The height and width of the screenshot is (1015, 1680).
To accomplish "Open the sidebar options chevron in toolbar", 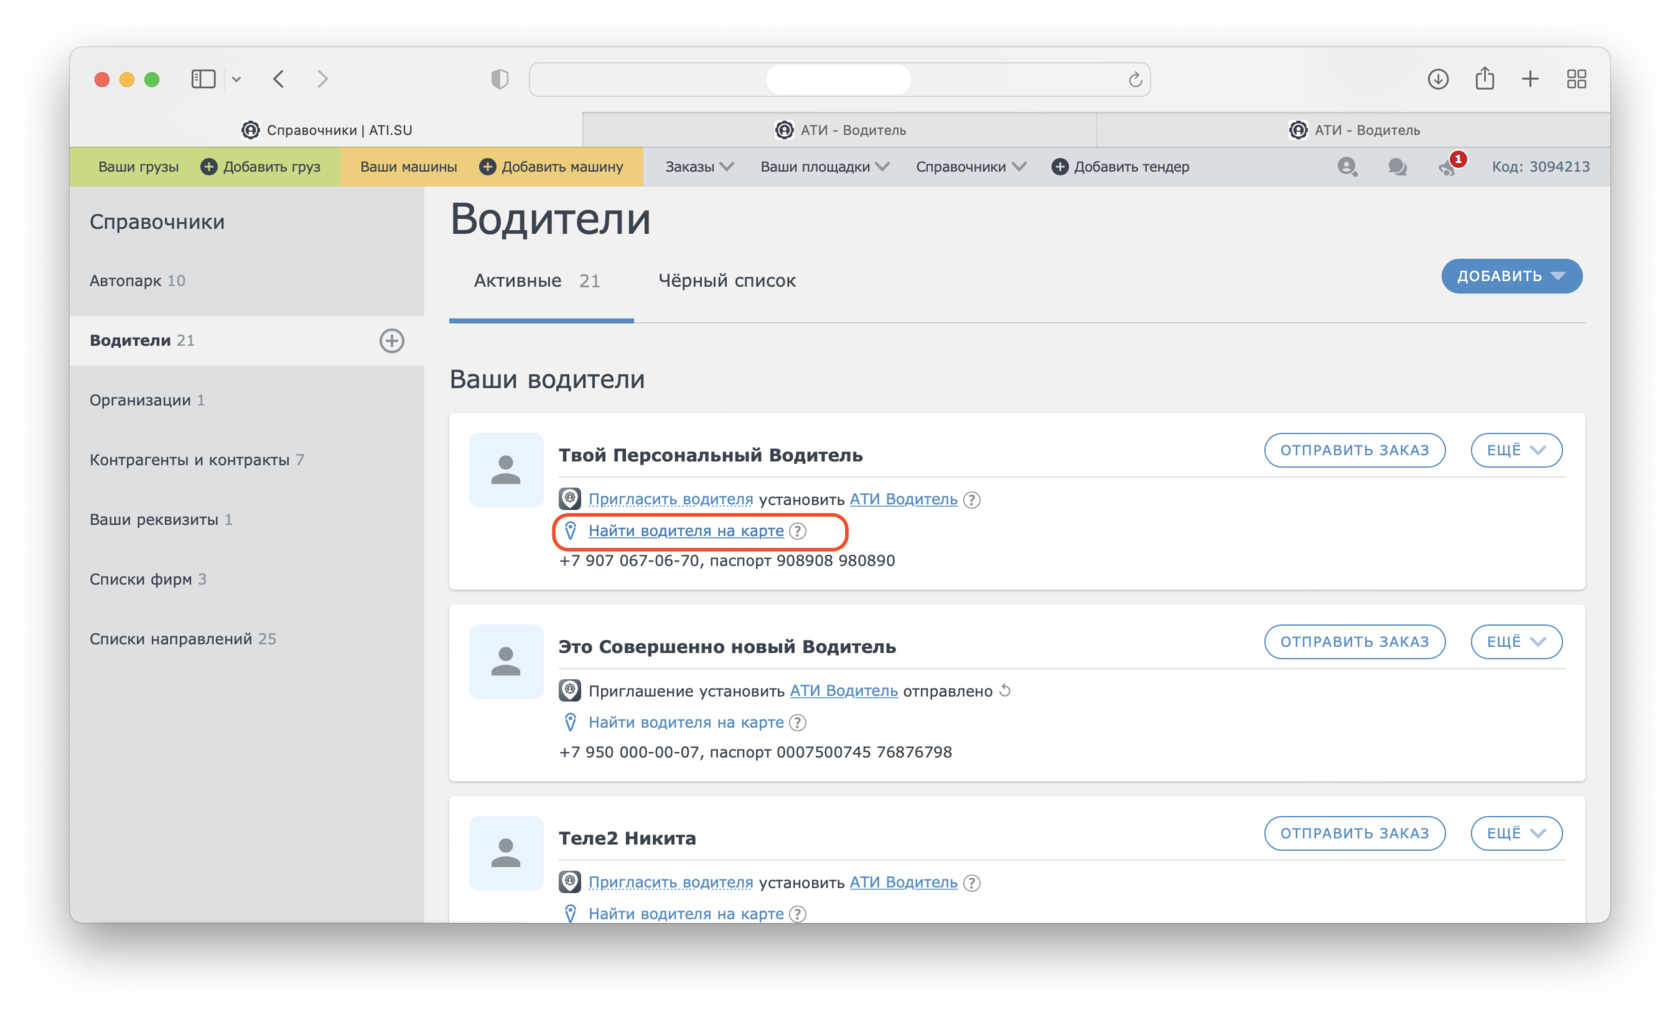I will (237, 79).
